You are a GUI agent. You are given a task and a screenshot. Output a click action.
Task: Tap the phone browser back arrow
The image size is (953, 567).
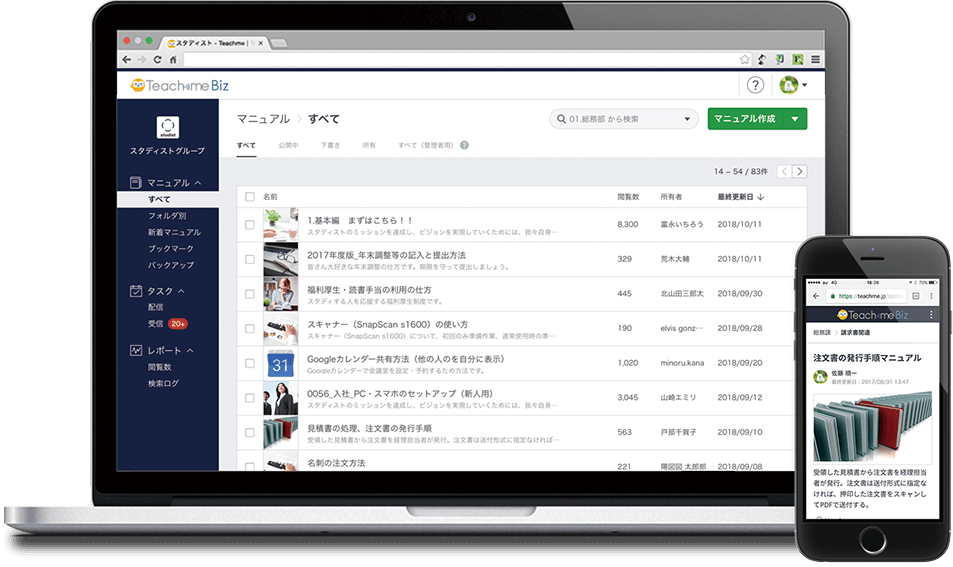816,296
